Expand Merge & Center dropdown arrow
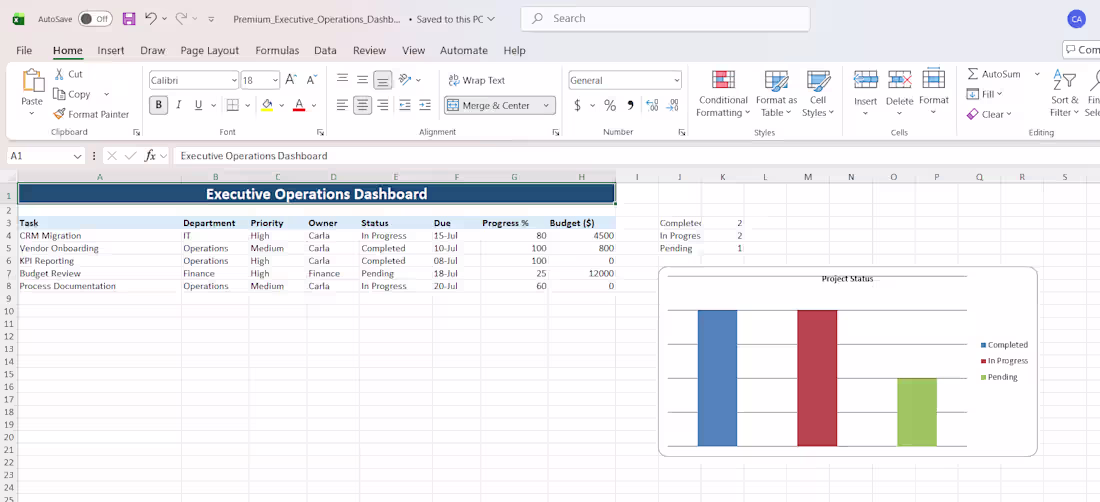 546,105
